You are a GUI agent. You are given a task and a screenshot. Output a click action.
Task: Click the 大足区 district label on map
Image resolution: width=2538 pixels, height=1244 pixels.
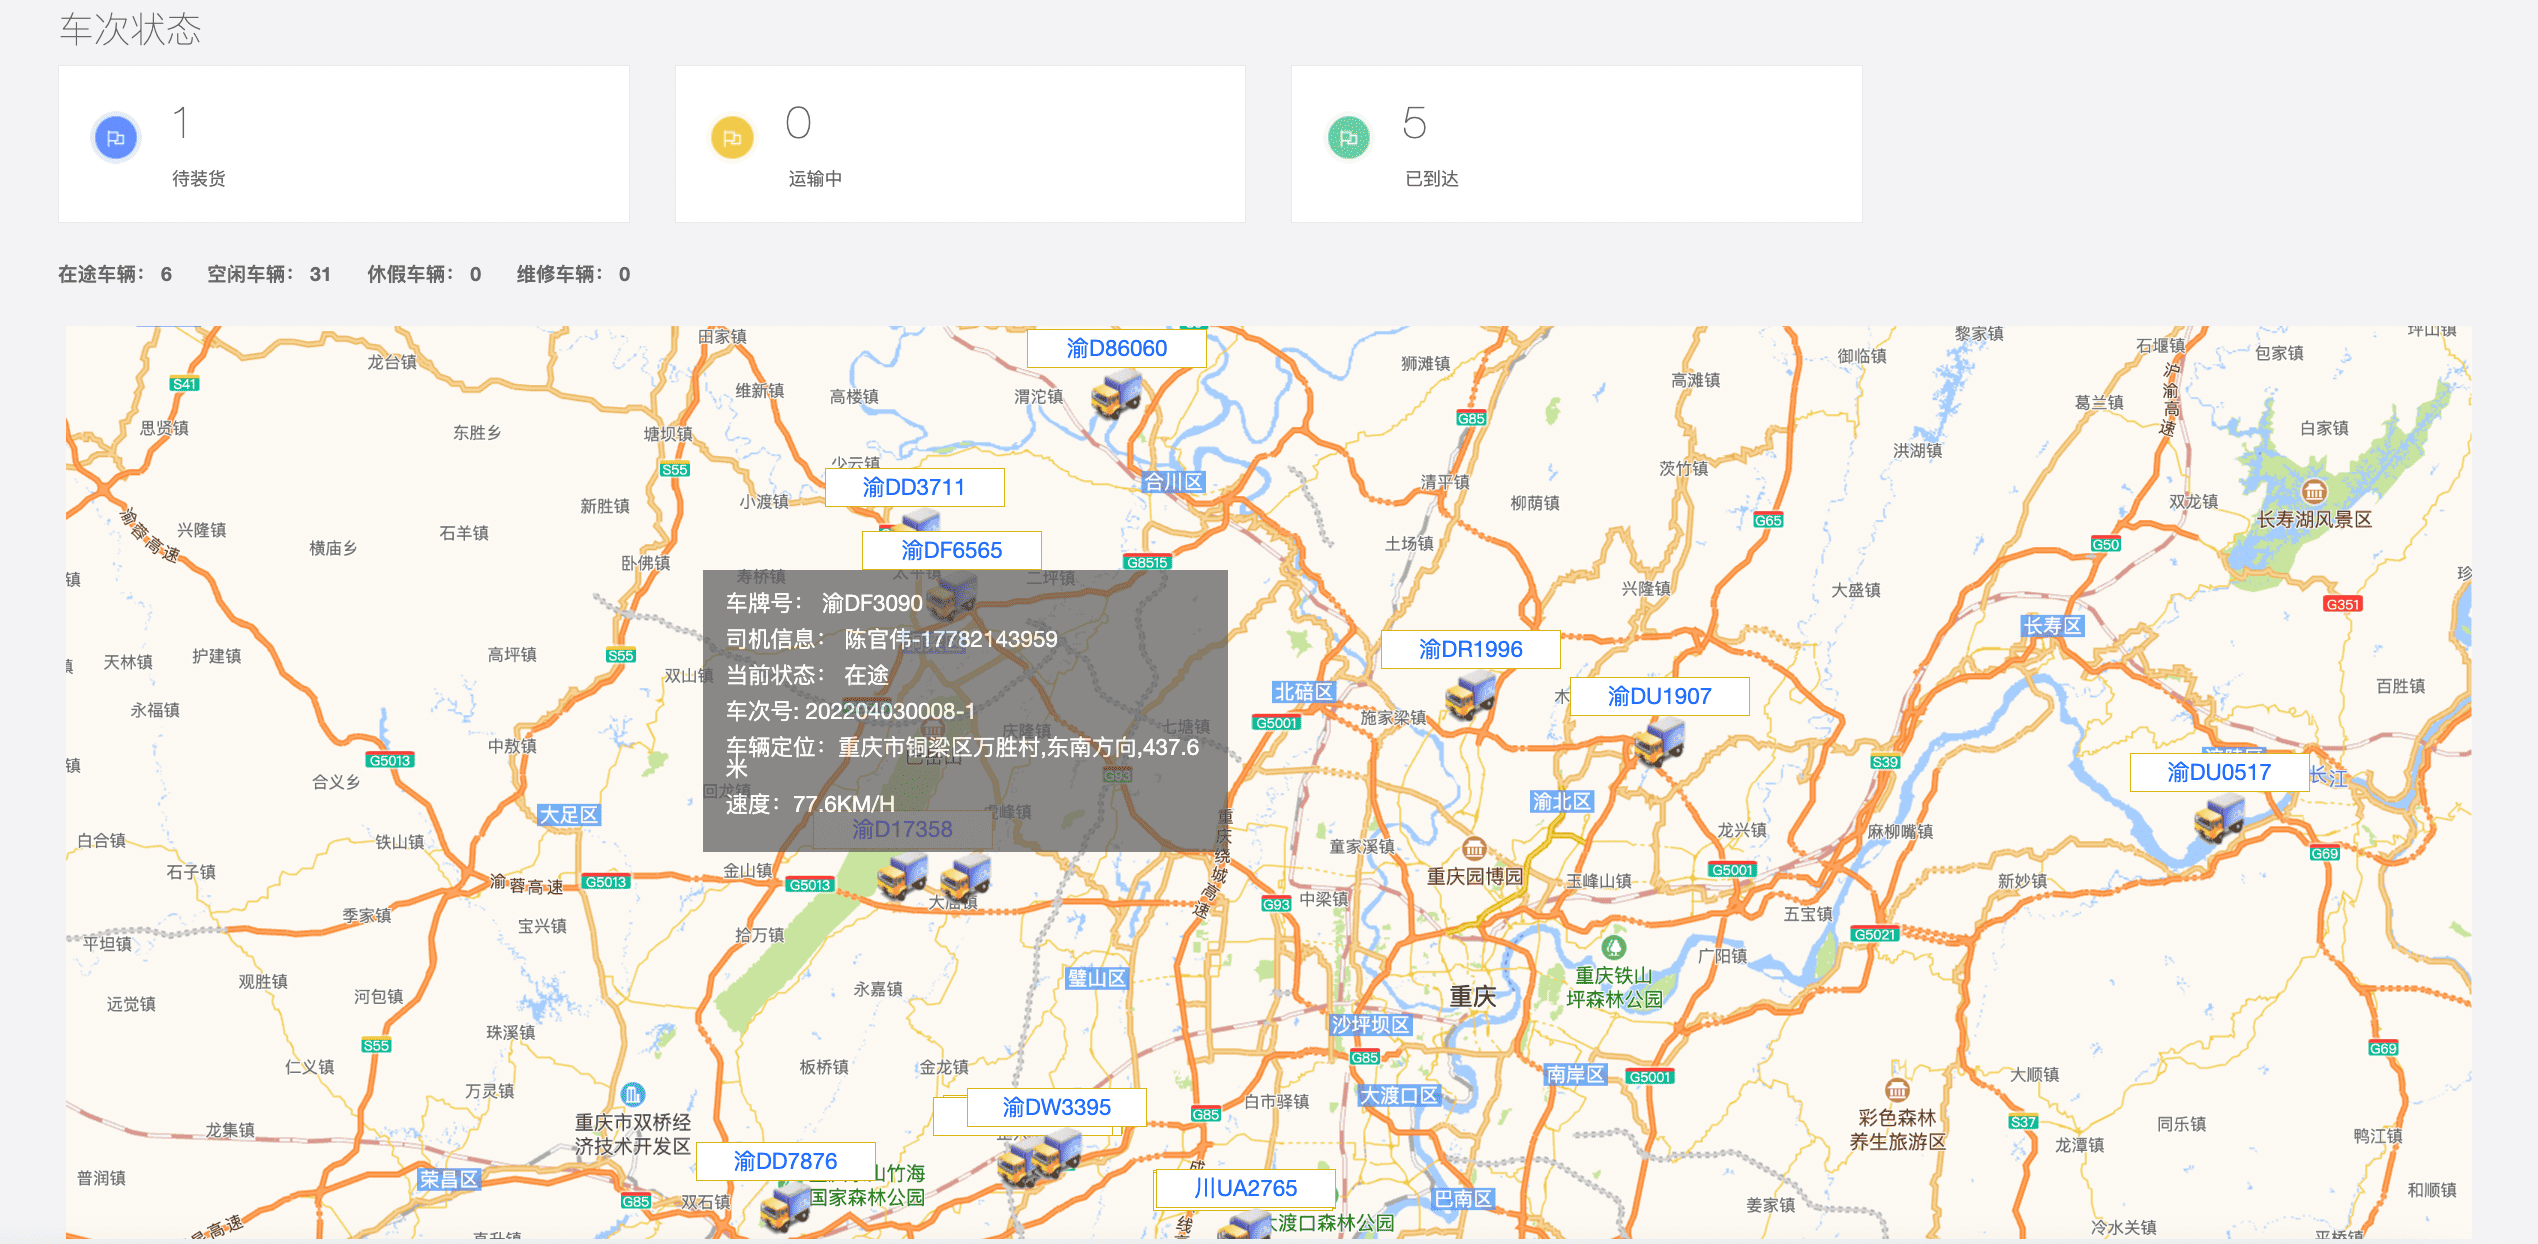coord(569,815)
